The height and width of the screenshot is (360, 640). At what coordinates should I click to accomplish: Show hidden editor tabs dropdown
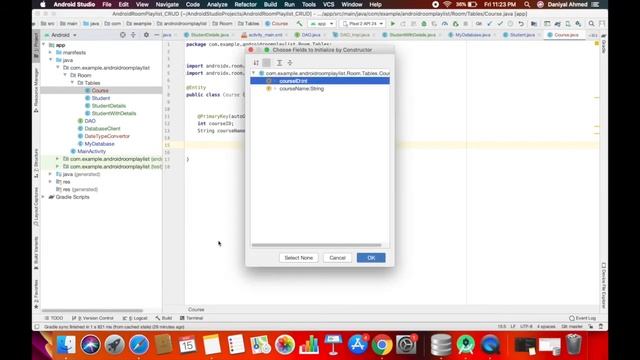click(593, 35)
